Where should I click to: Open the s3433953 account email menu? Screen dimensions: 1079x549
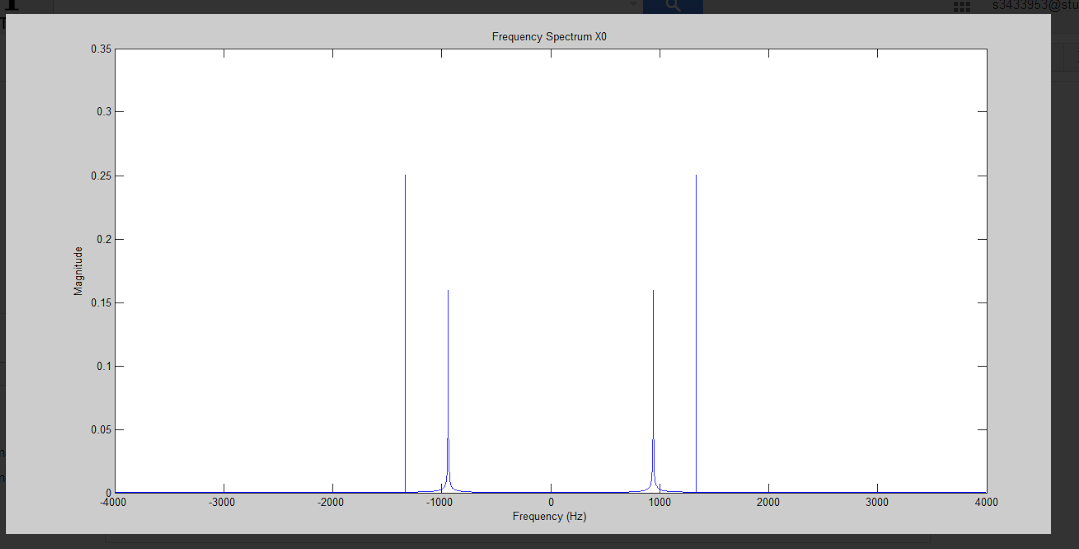tap(1035, 6)
